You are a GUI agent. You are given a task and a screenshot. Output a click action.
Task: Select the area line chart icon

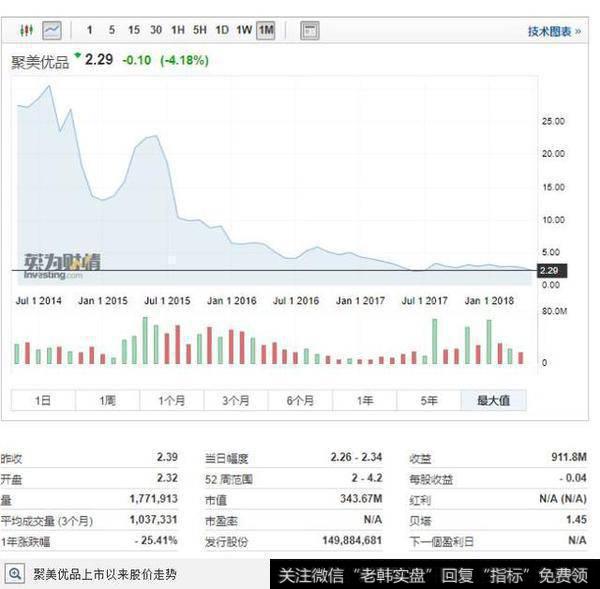(52, 30)
